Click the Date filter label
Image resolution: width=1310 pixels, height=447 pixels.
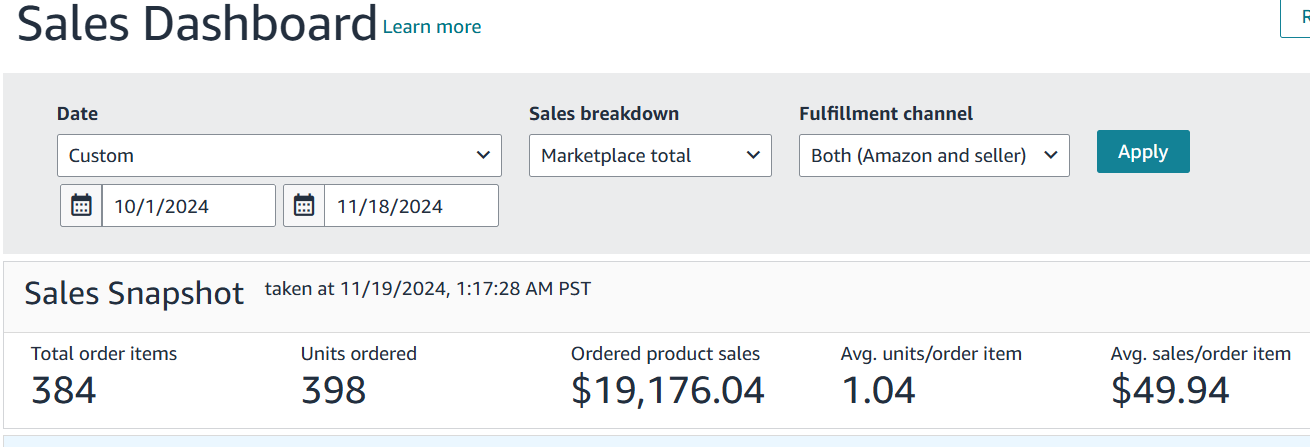(77, 114)
